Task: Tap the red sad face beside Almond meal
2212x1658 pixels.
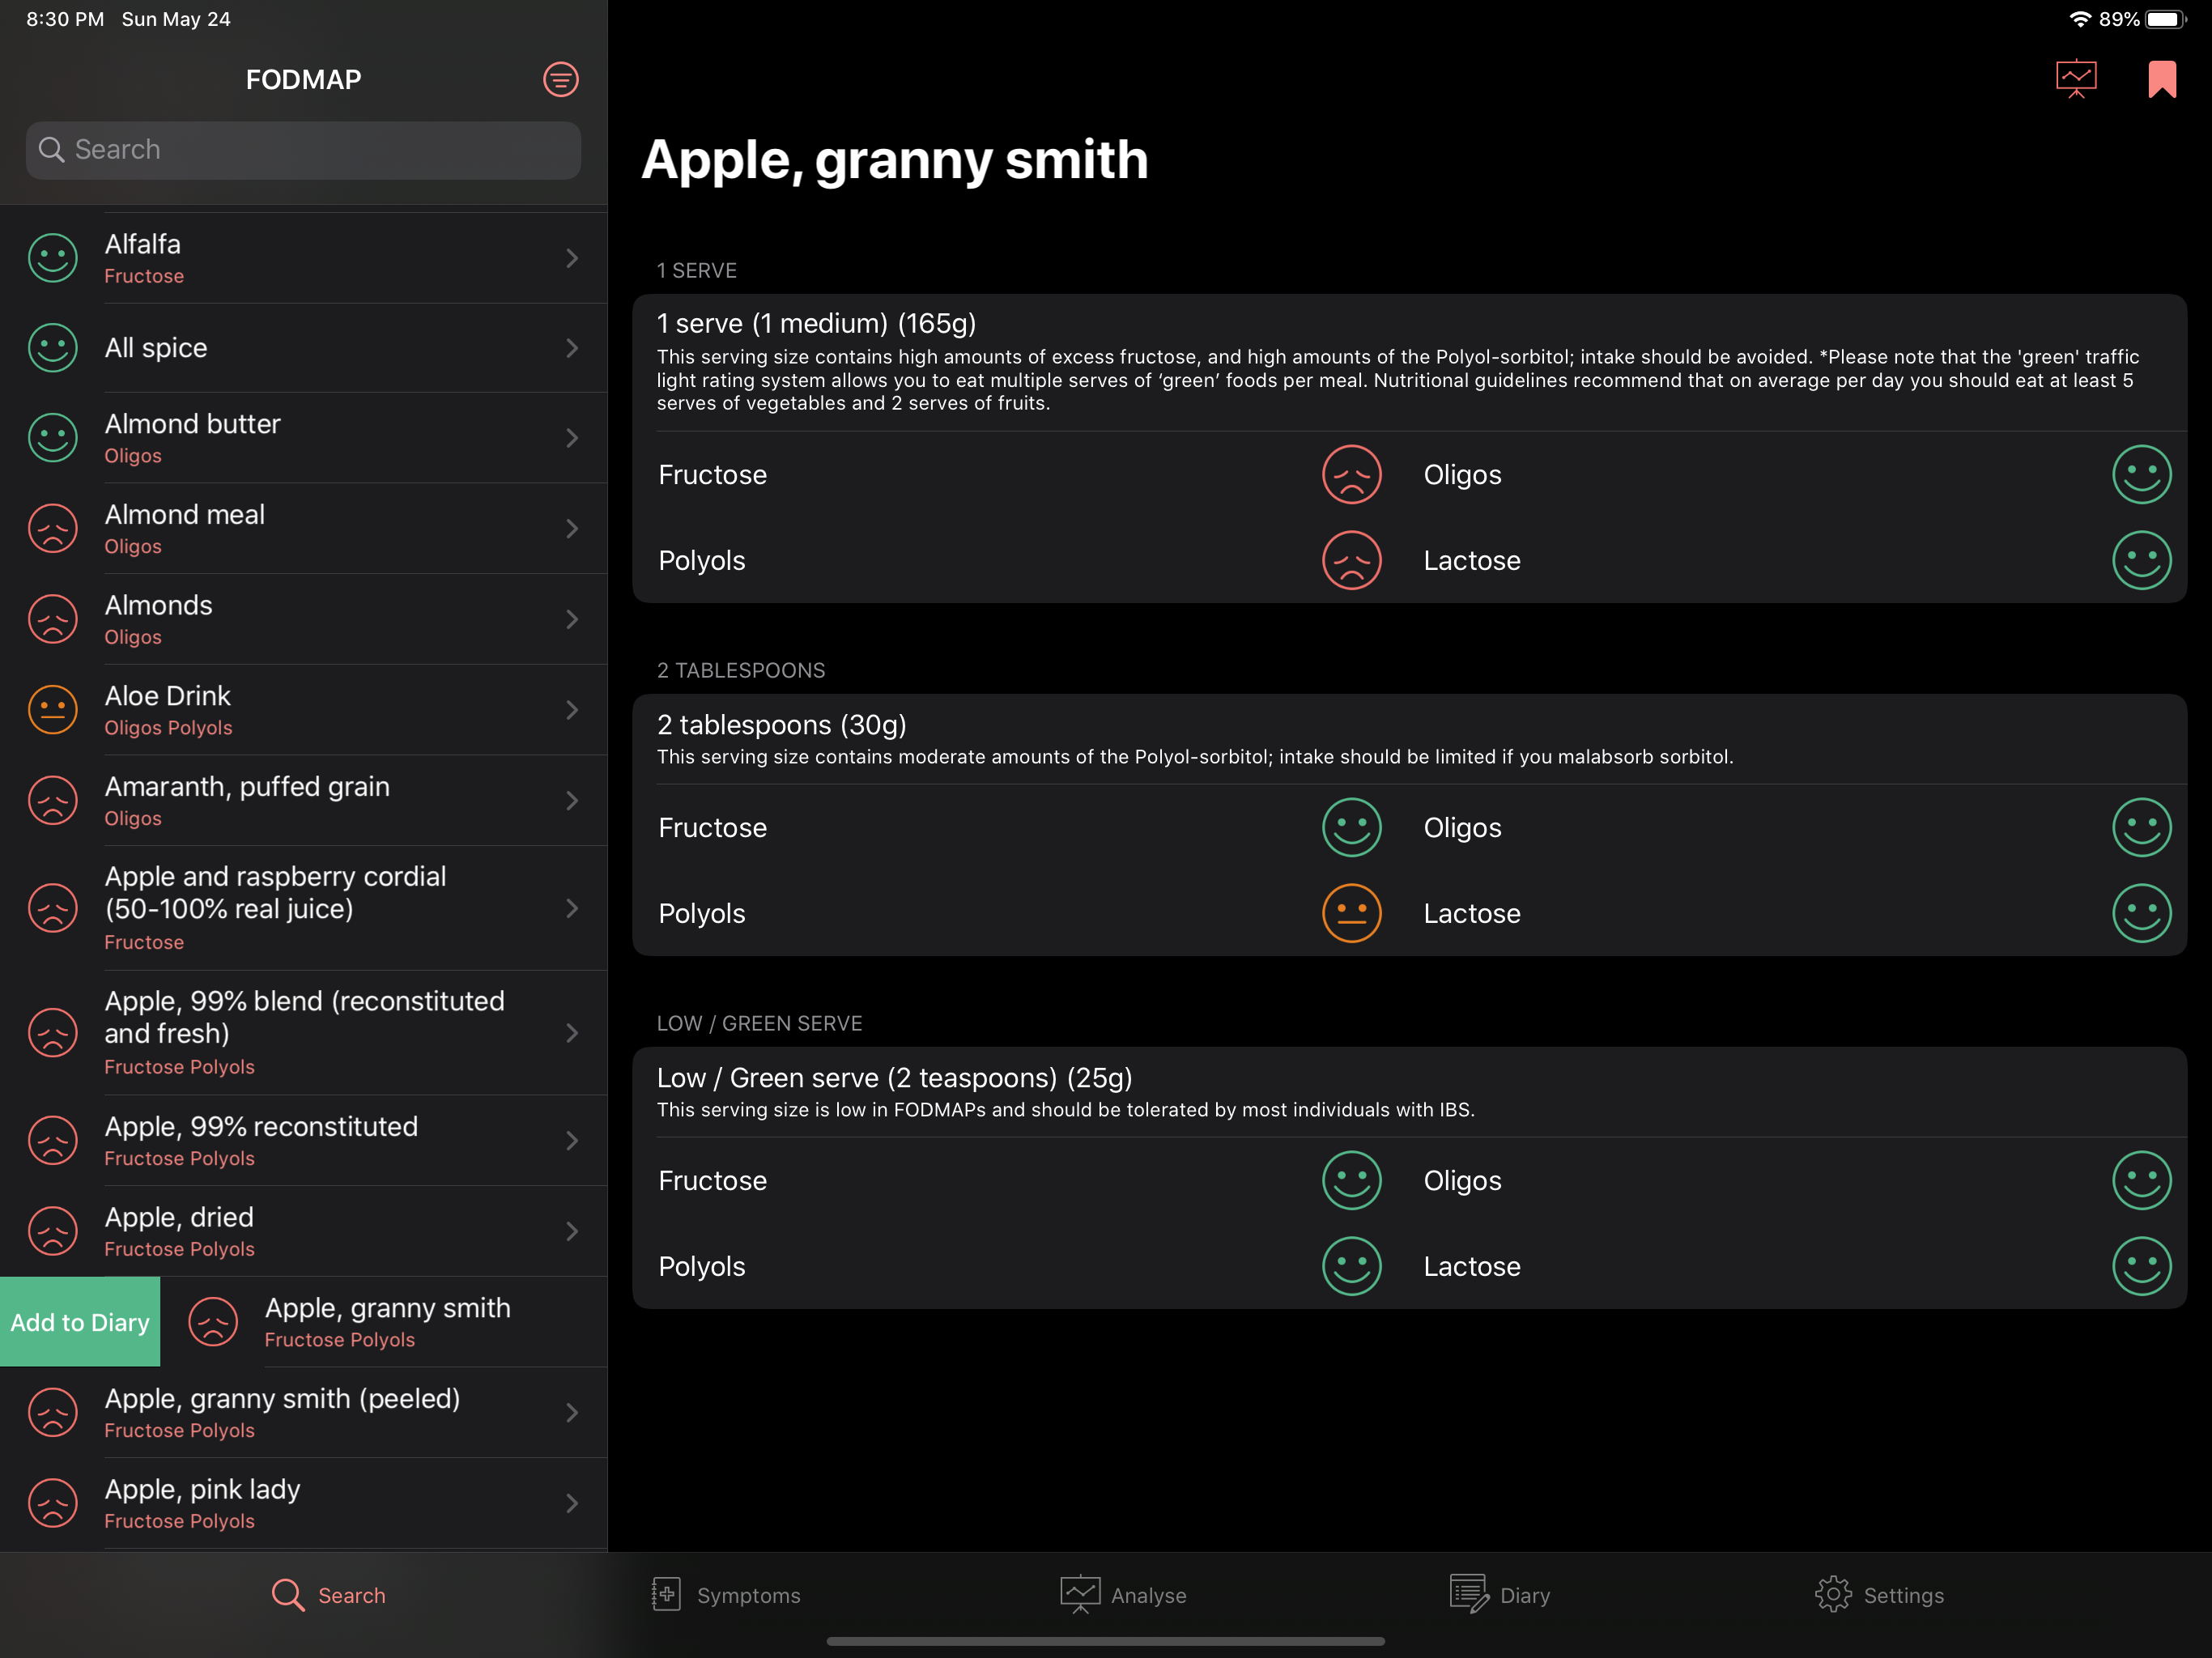Action: (53, 529)
